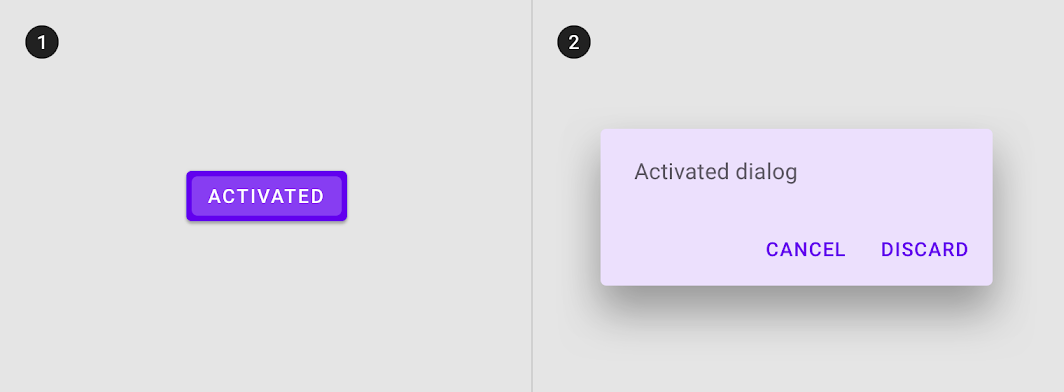This screenshot has height=392, width=1064.
Task: Click the dialog area left of CANCEL
Action: click(x=679, y=250)
